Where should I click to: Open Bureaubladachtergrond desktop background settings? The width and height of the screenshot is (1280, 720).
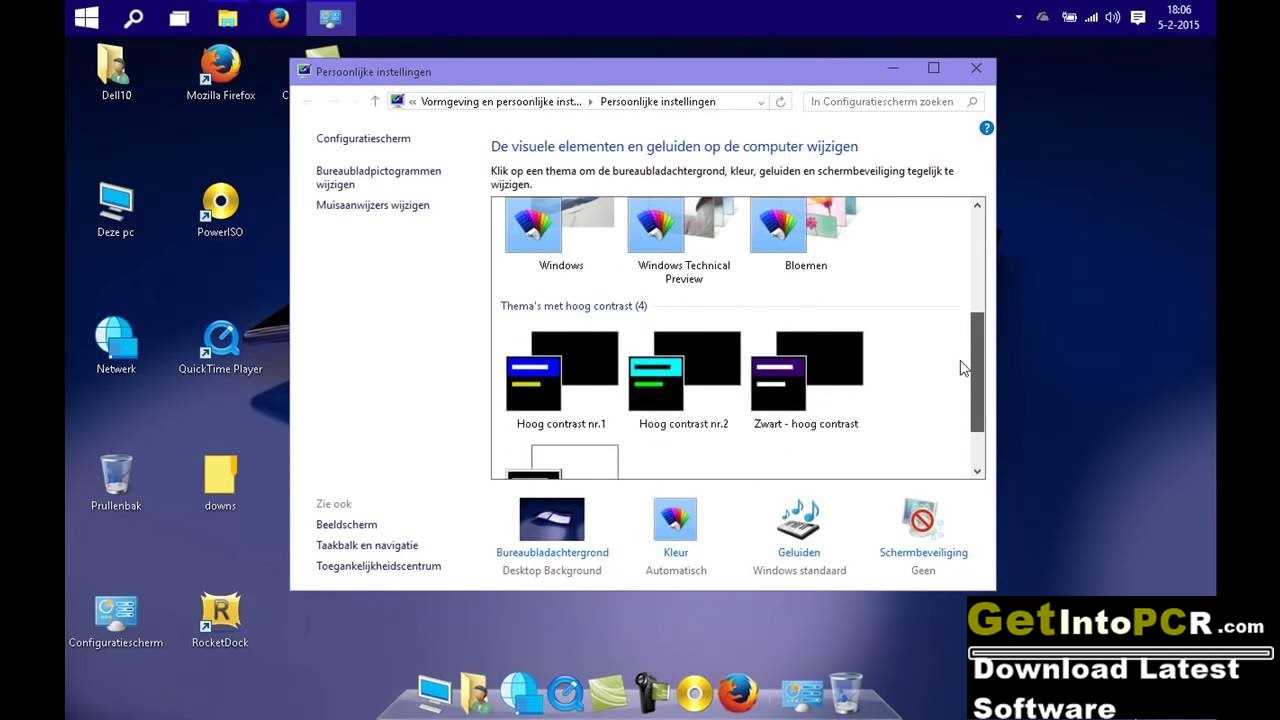(x=552, y=537)
